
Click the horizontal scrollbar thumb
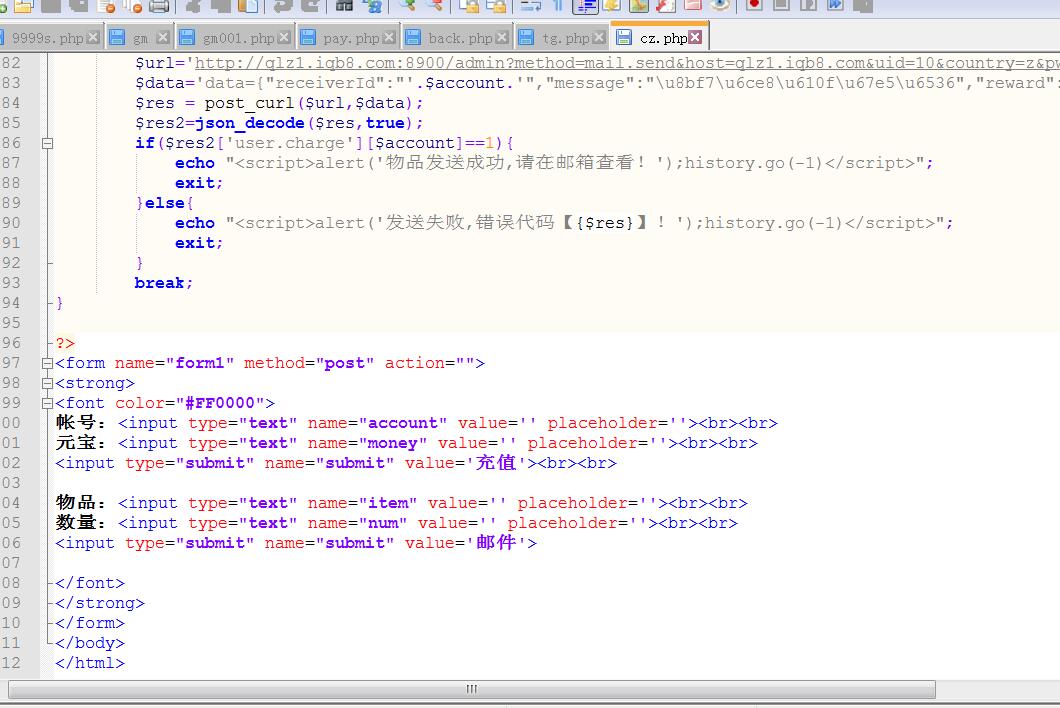pos(472,689)
